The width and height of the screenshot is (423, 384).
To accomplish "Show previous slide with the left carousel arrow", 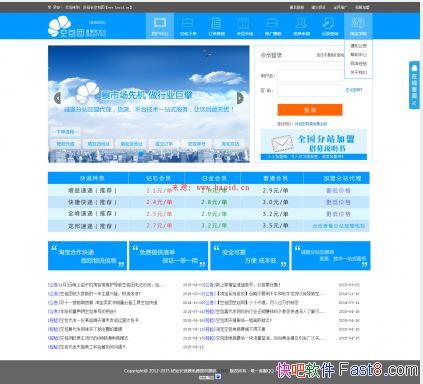I will (57, 98).
